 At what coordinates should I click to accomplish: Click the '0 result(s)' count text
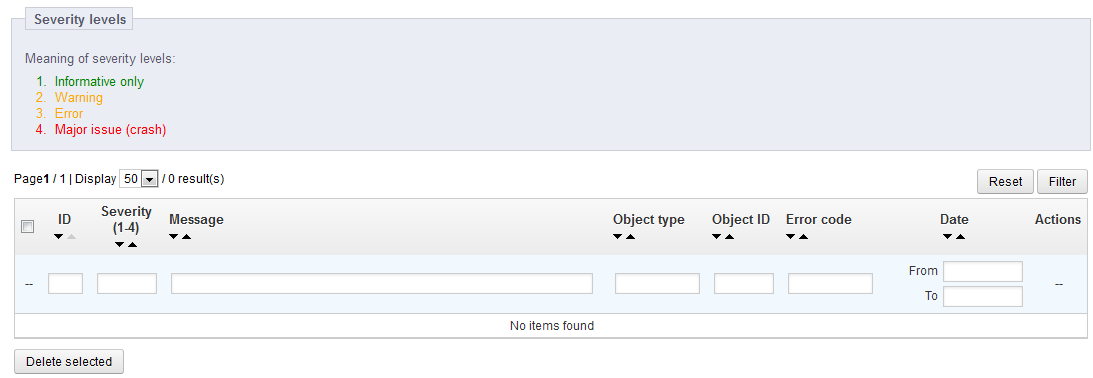pos(197,179)
